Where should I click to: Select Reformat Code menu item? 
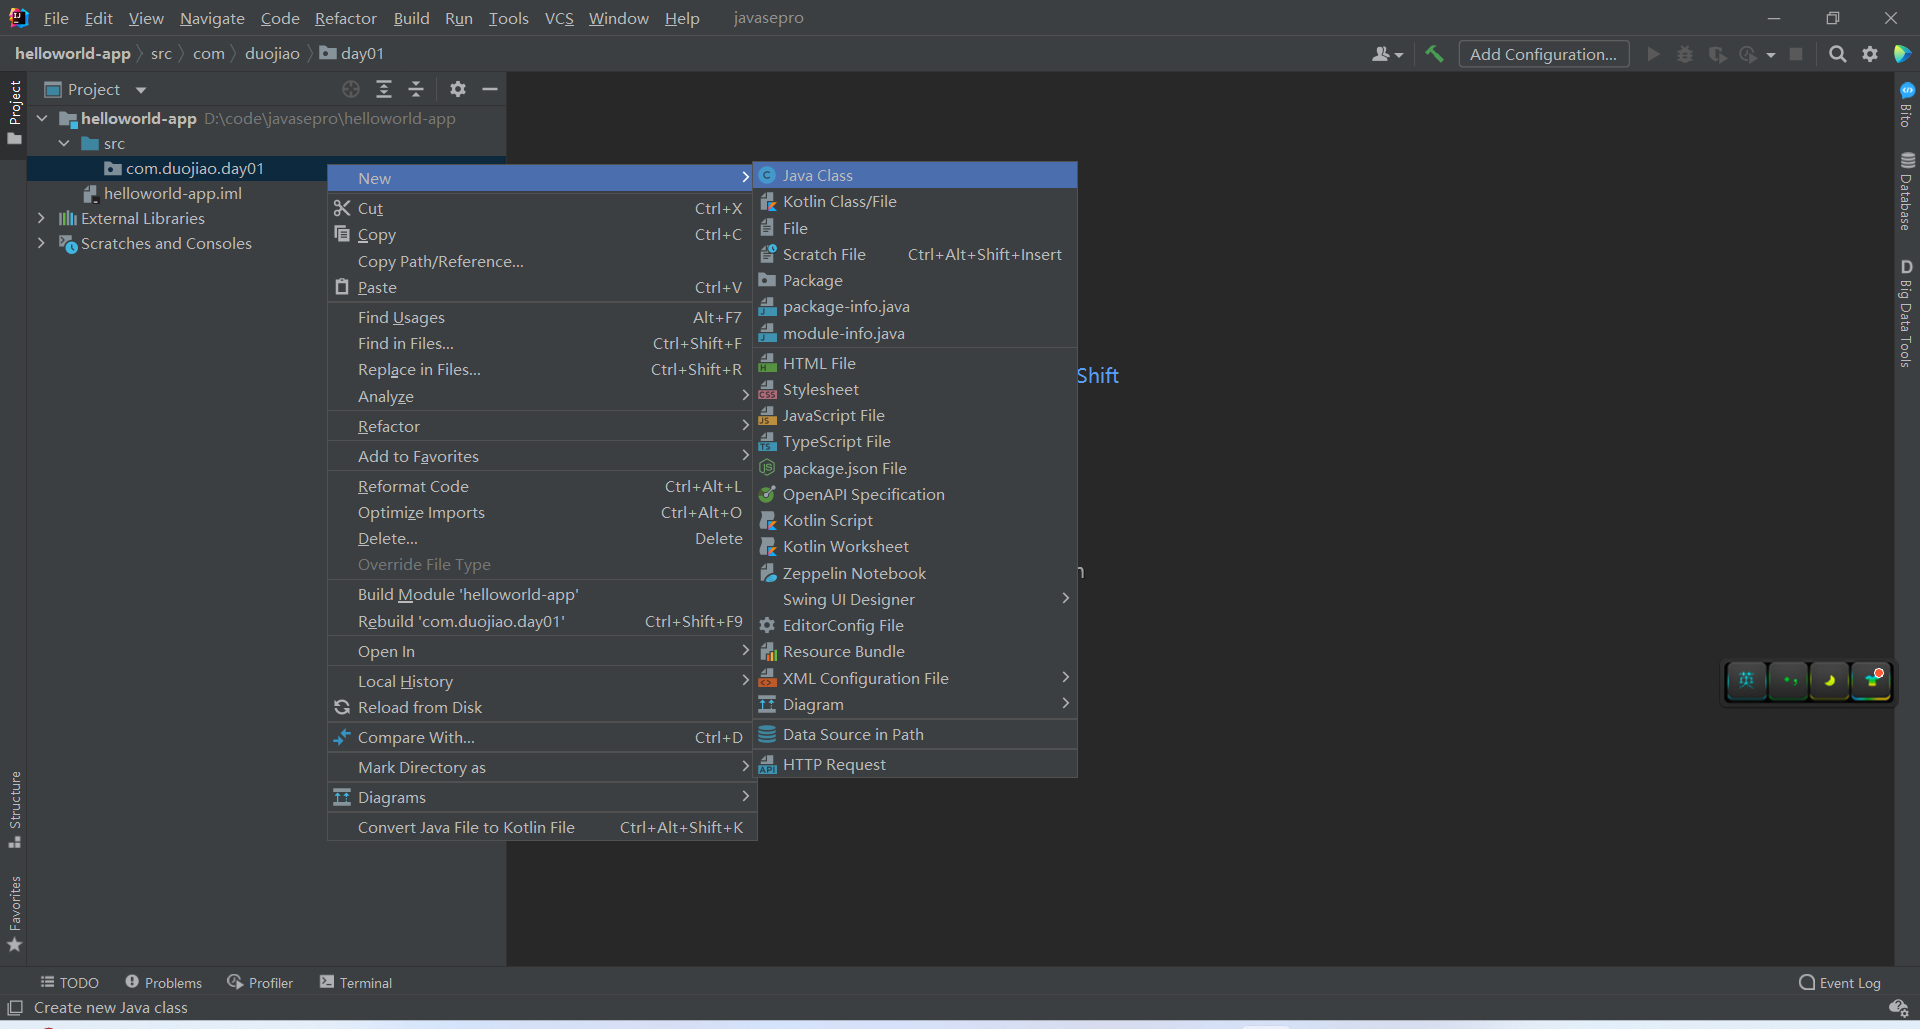point(542,487)
